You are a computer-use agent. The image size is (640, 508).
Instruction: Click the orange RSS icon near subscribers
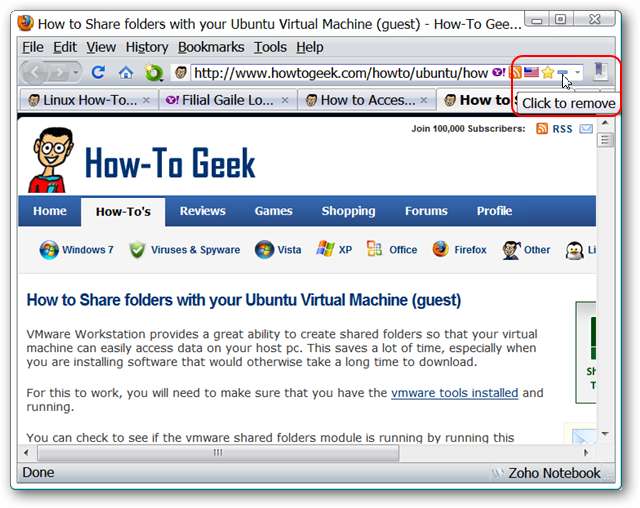(x=542, y=129)
